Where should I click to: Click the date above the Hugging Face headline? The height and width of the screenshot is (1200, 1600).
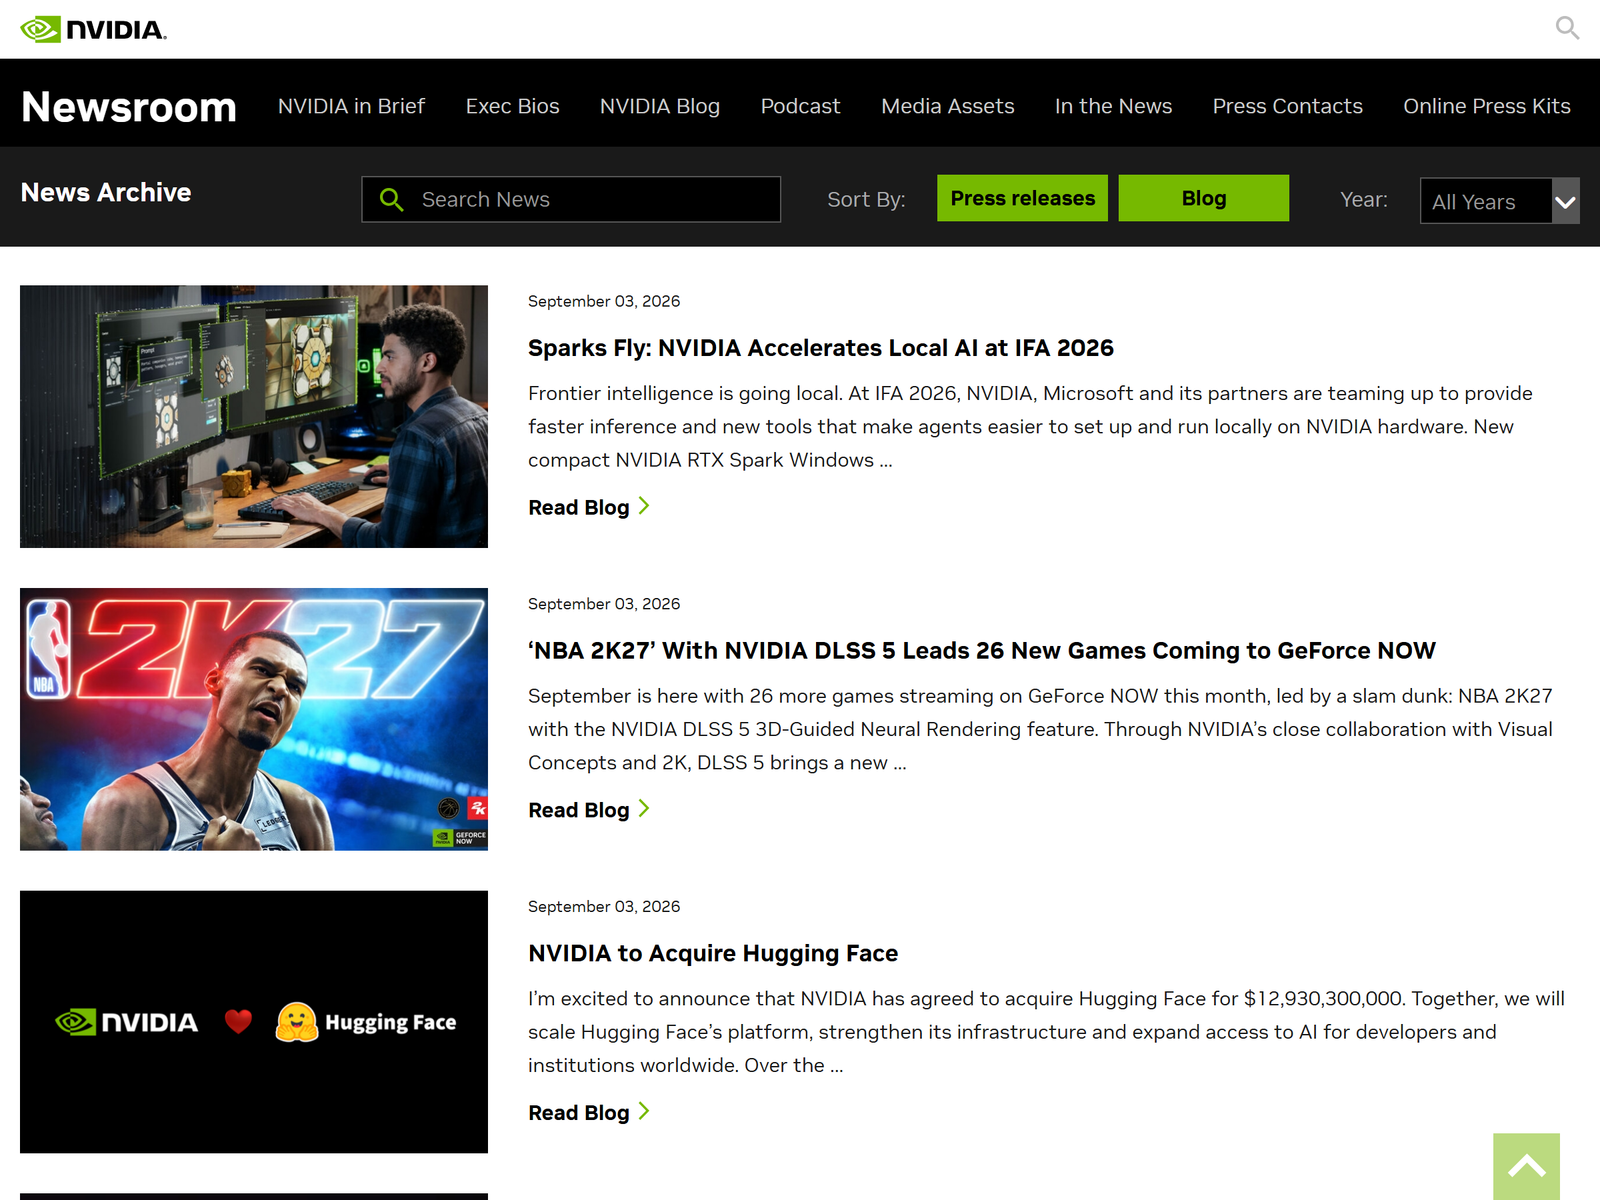pos(604,906)
